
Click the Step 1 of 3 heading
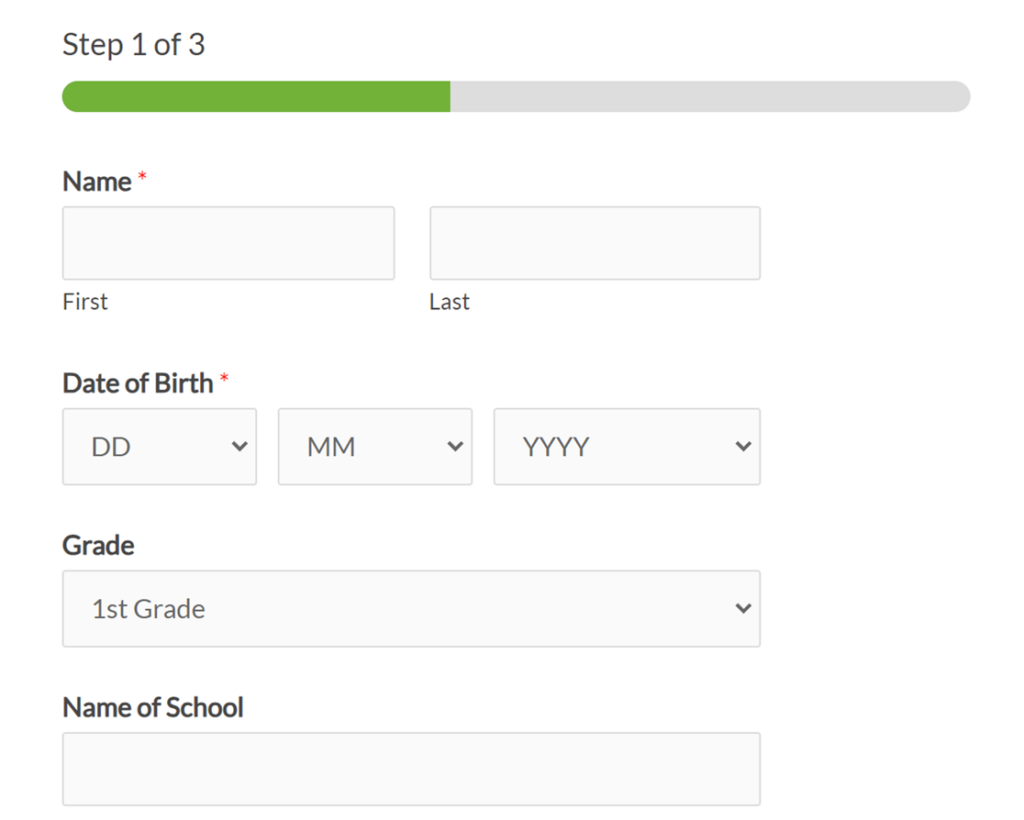pos(135,44)
